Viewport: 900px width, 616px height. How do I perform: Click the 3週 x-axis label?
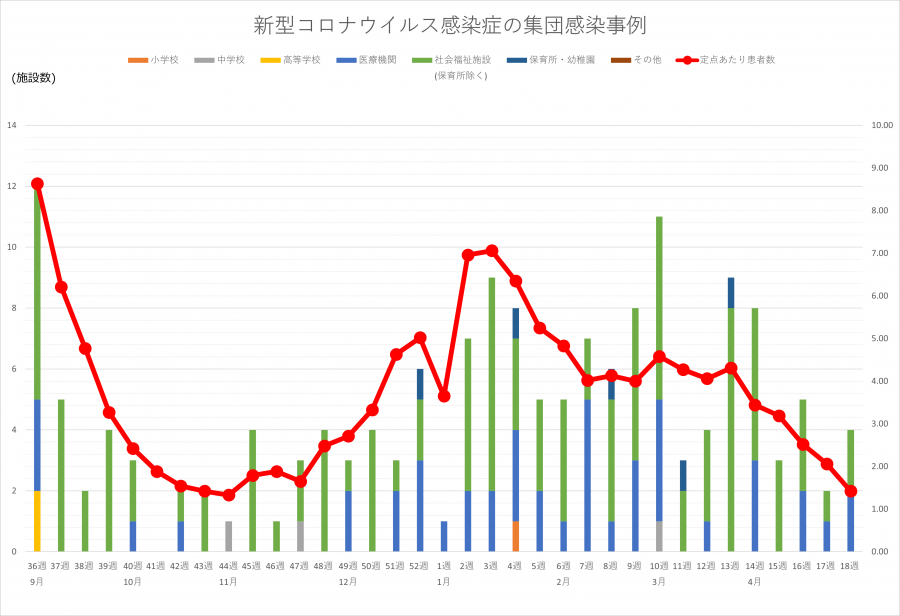click(x=491, y=566)
